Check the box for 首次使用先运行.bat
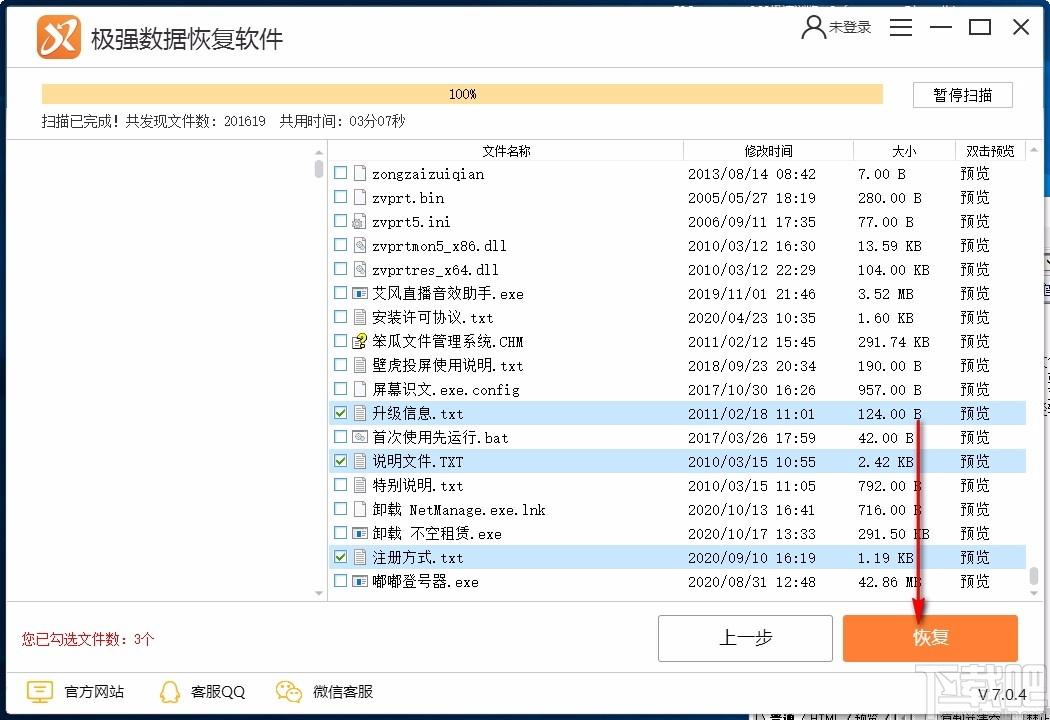 340,437
